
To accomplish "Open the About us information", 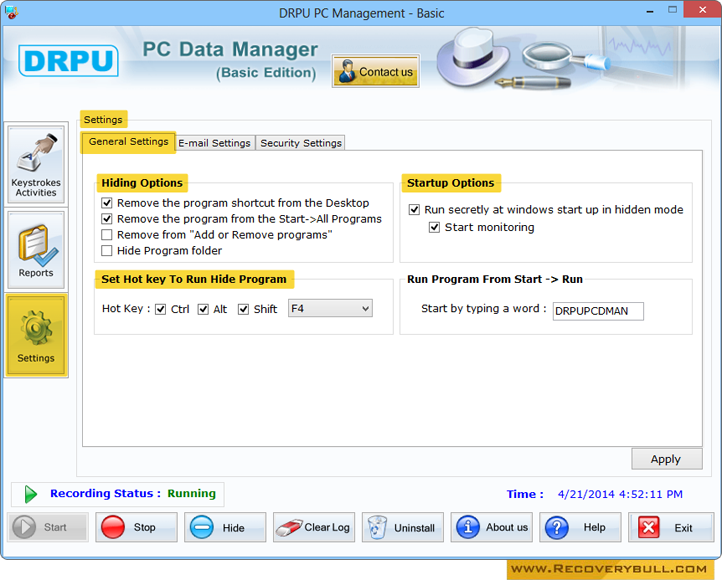I will (x=492, y=527).
